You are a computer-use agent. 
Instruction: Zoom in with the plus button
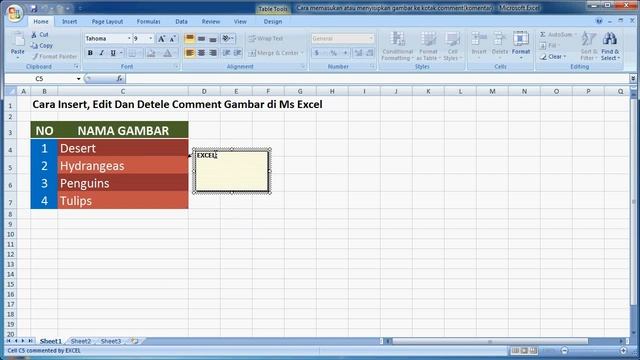click(623, 351)
